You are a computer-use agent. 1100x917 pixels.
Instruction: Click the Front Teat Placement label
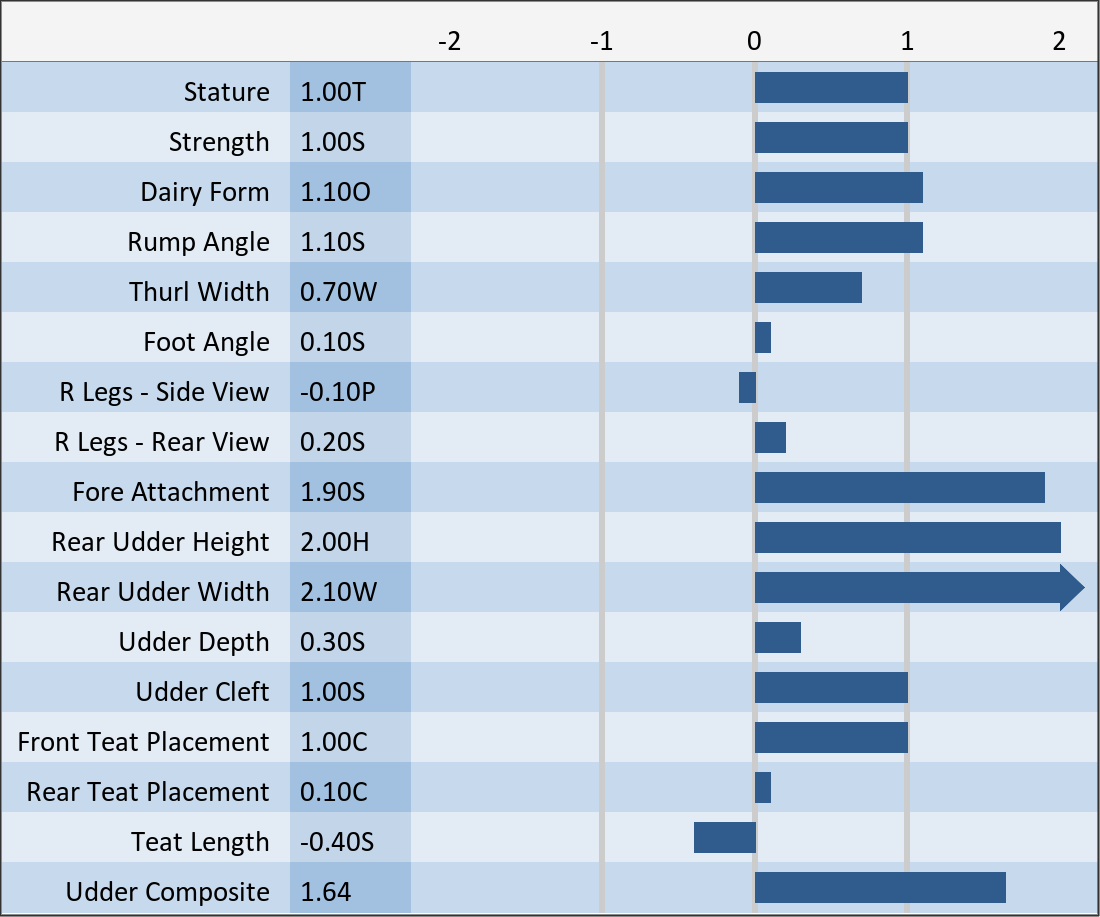pyautogui.click(x=143, y=742)
